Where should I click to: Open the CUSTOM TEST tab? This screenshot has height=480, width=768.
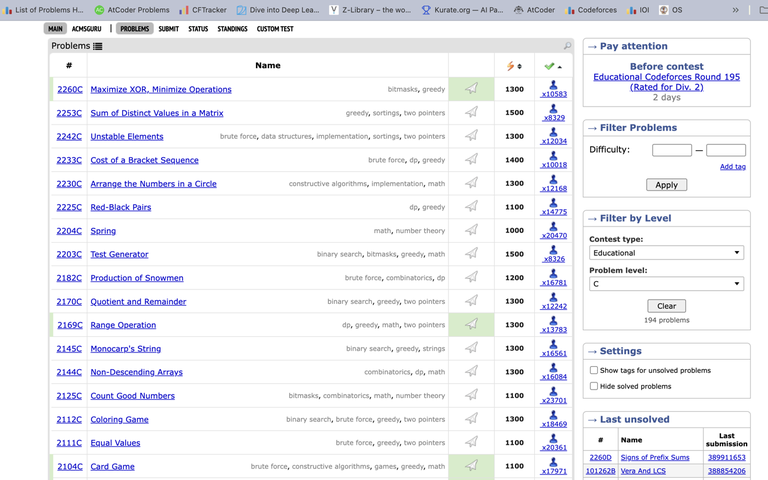275,29
